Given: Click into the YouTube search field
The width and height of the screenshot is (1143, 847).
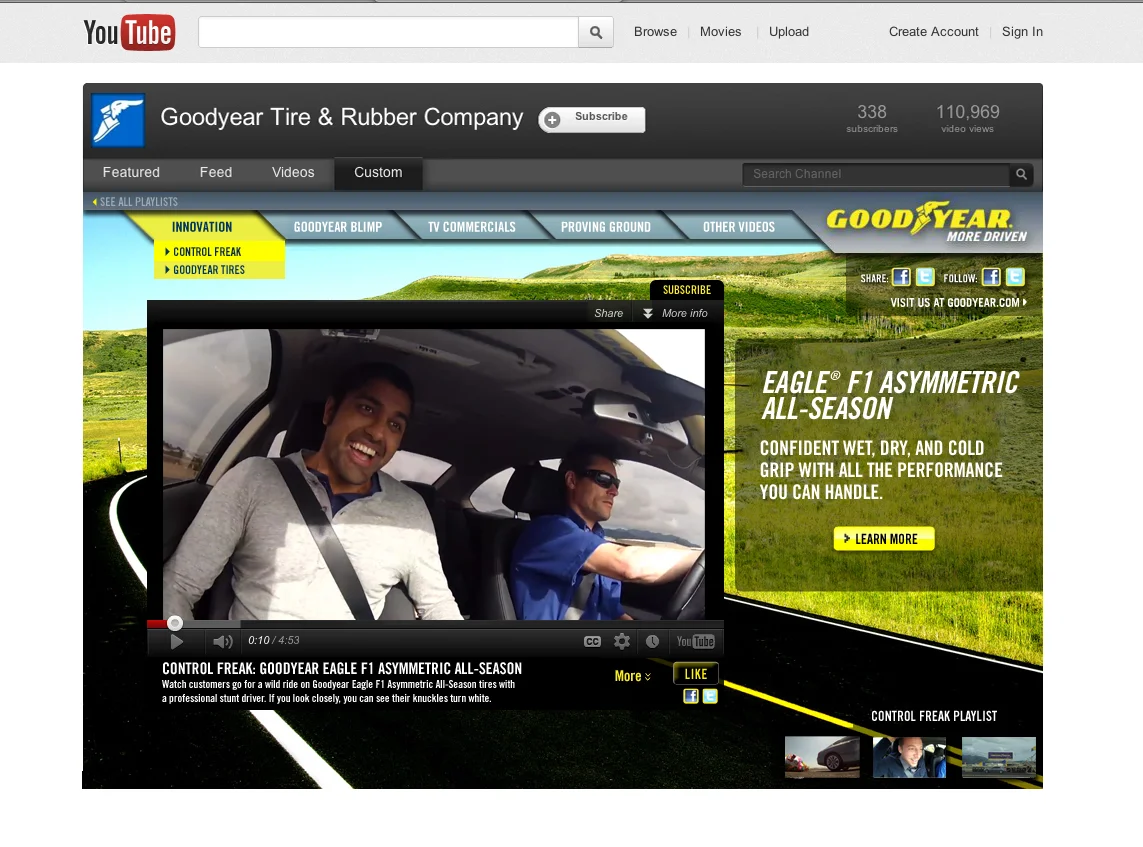Looking at the screenshot, I should pos(389,32).
